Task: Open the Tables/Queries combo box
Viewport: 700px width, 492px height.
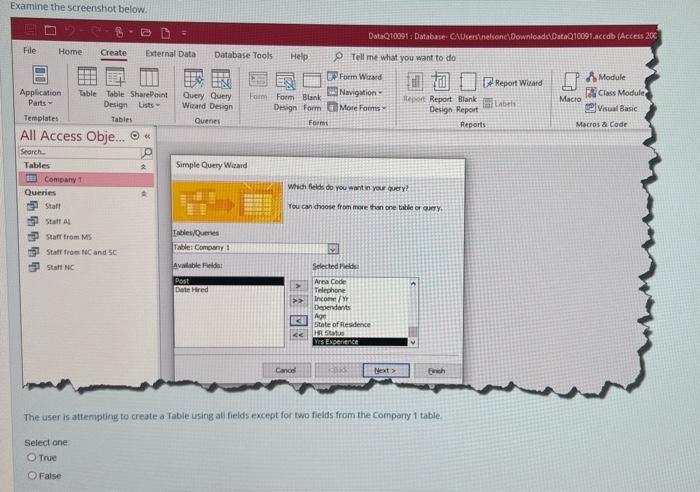Action: pos(333,249)
